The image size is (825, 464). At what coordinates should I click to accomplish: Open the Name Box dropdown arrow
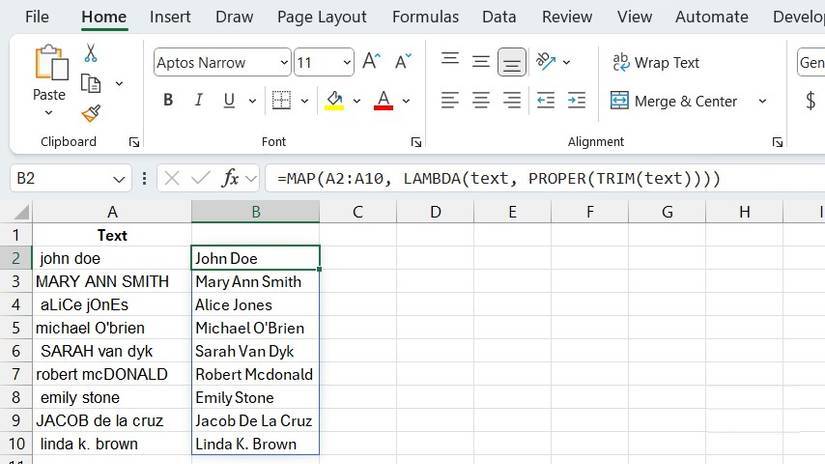coord(119,179)
